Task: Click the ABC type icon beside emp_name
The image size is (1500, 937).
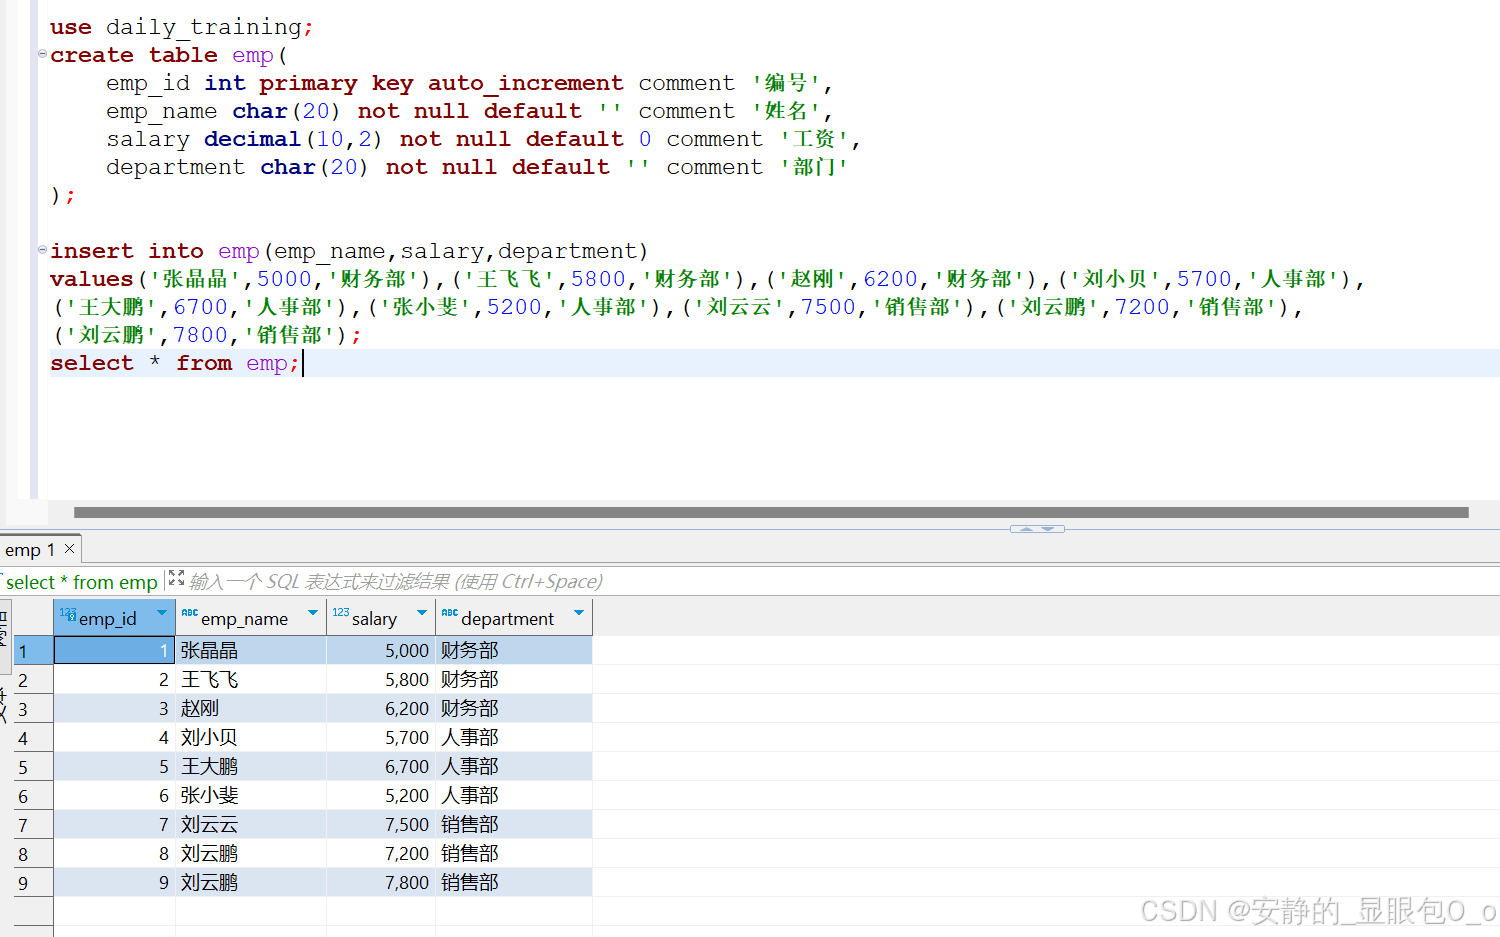Action: (189, 613)
